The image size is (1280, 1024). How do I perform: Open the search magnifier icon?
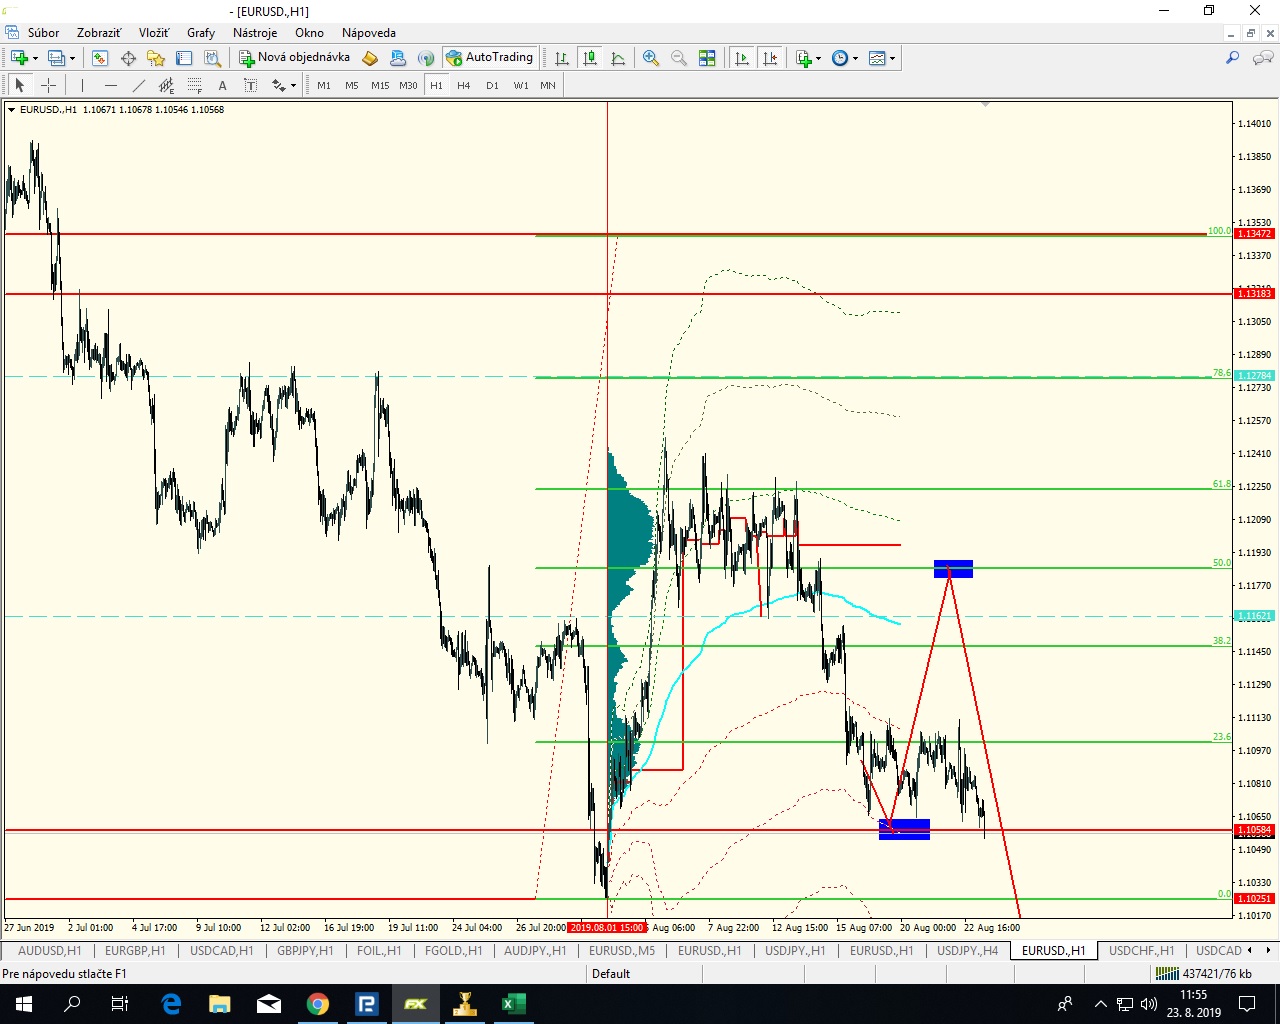coord(1232,58)
